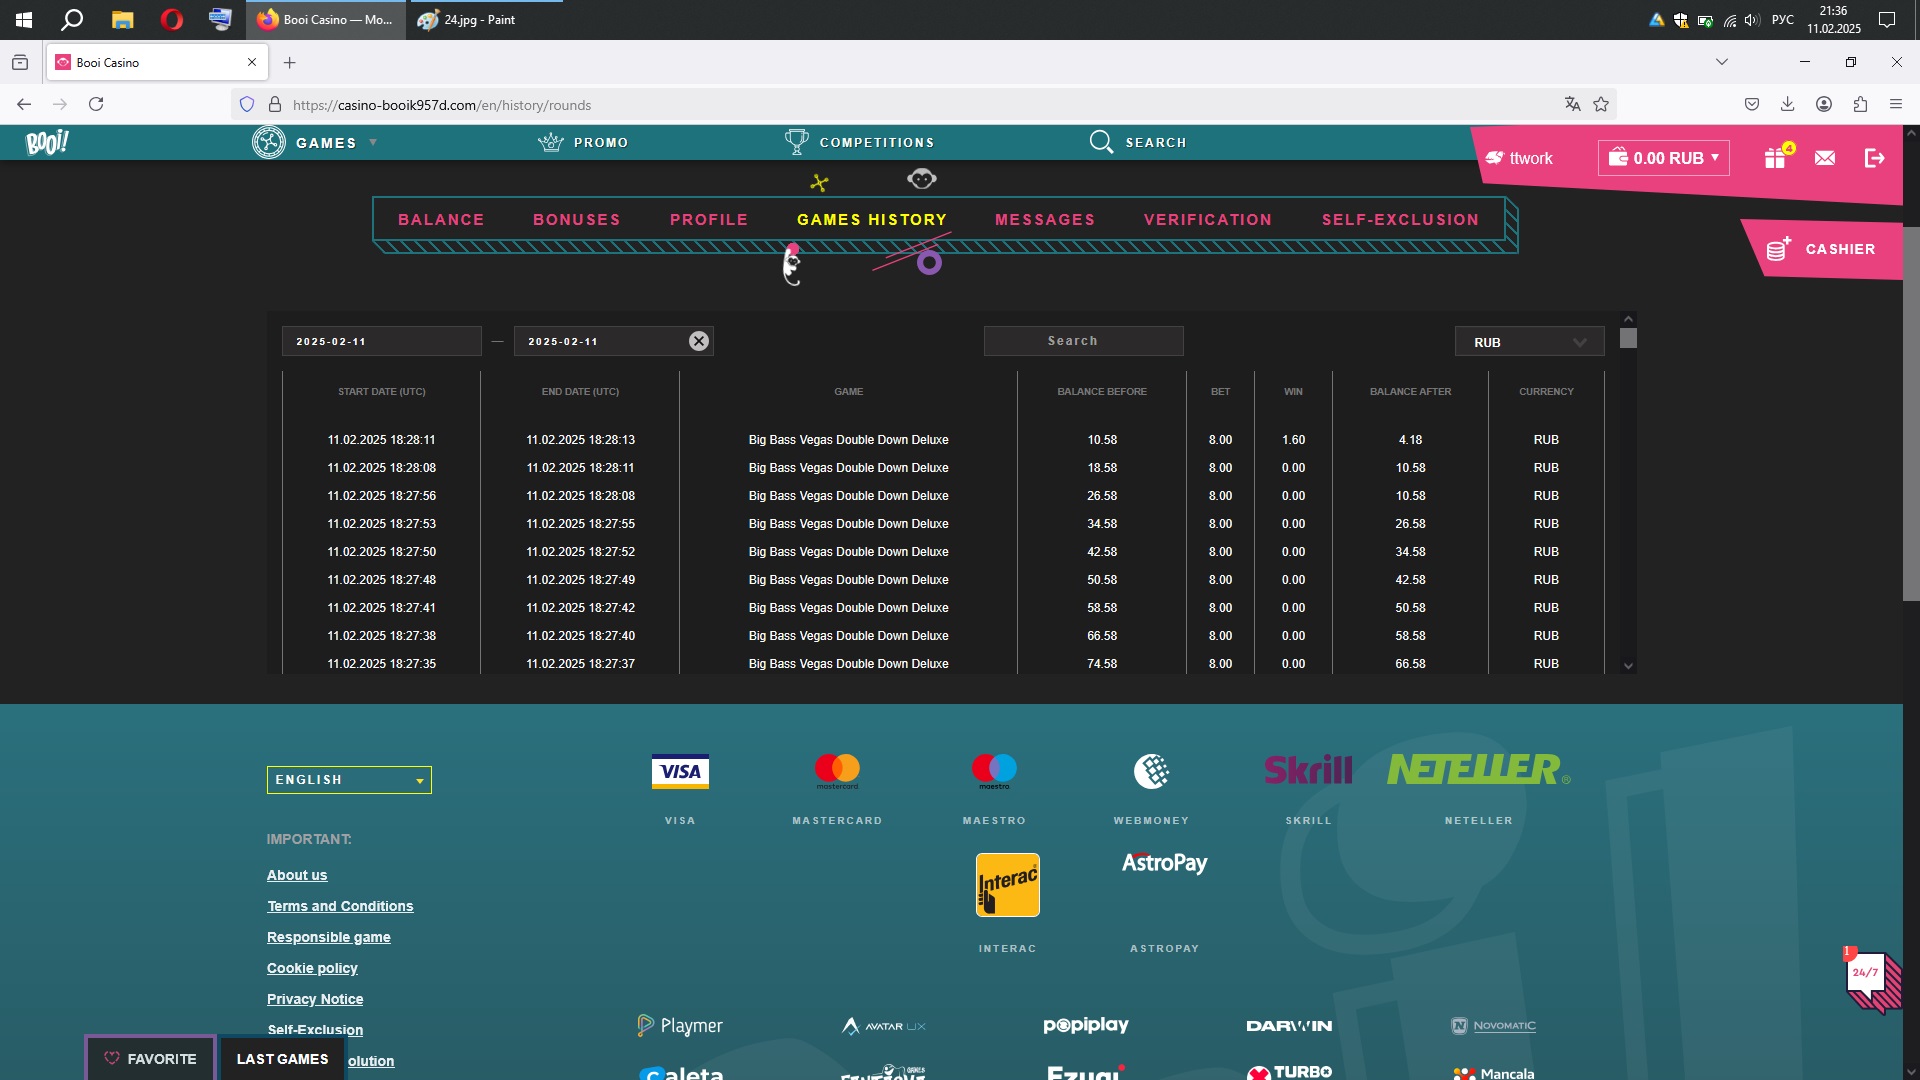Click the ttwork username button
Image resolution: width=1920 pixels, height=1080 pixels.
[1519, 158]
